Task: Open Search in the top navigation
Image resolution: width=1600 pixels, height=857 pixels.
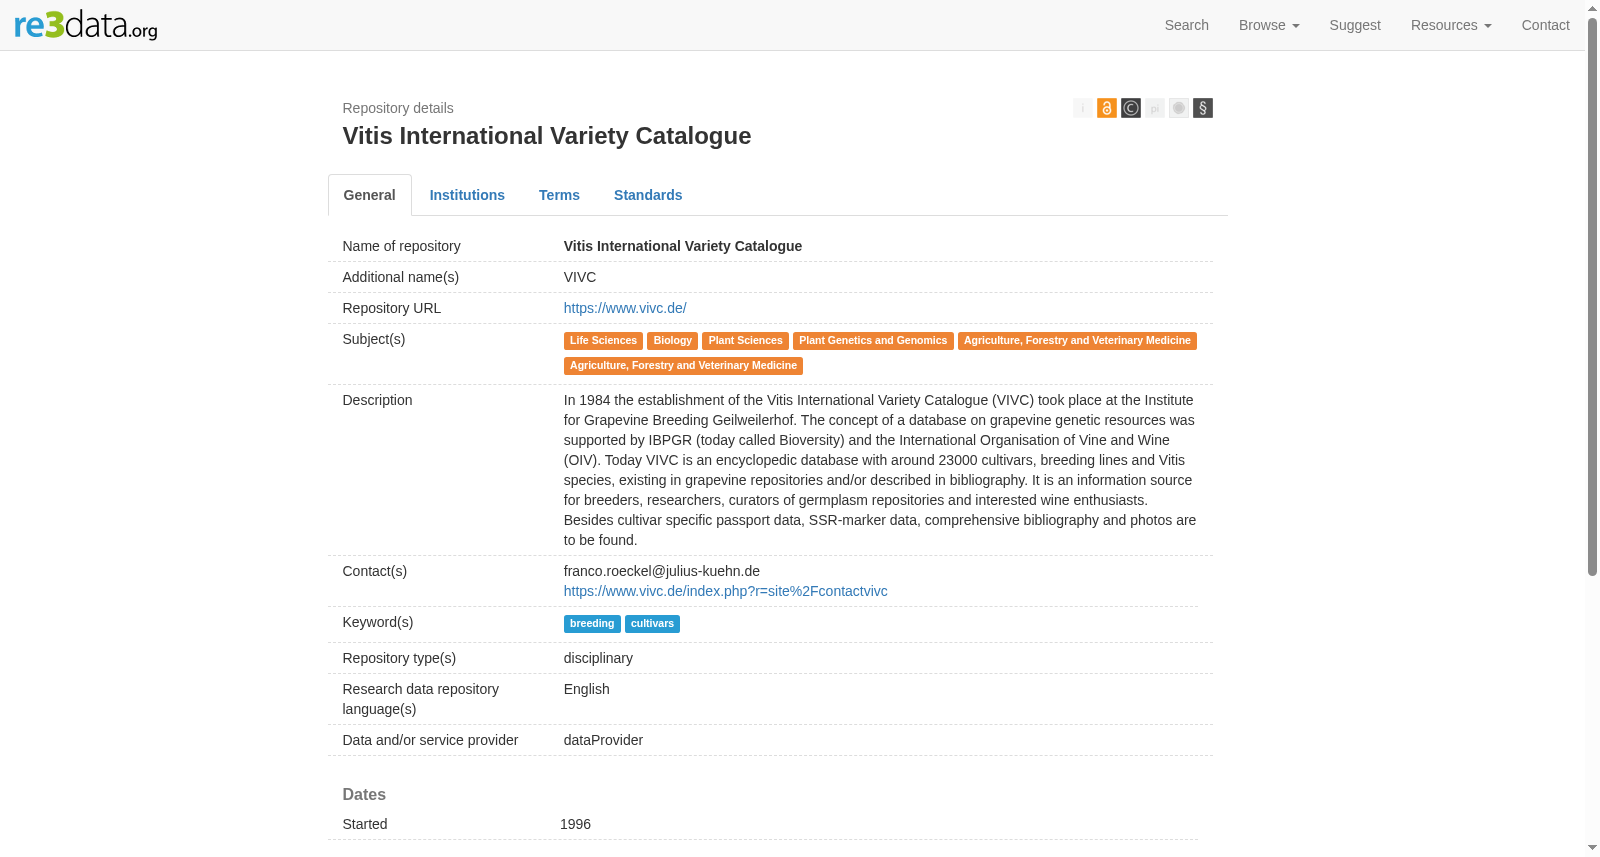Action: [1187, 25]
